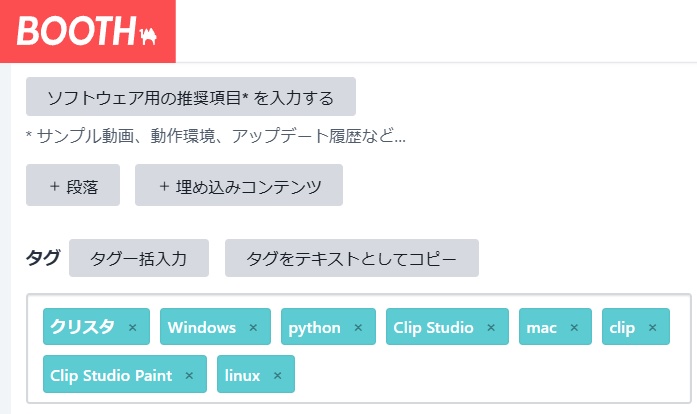Remove the Clip Studio Paint tag
The image size is (697, 414).
[189, 375]
